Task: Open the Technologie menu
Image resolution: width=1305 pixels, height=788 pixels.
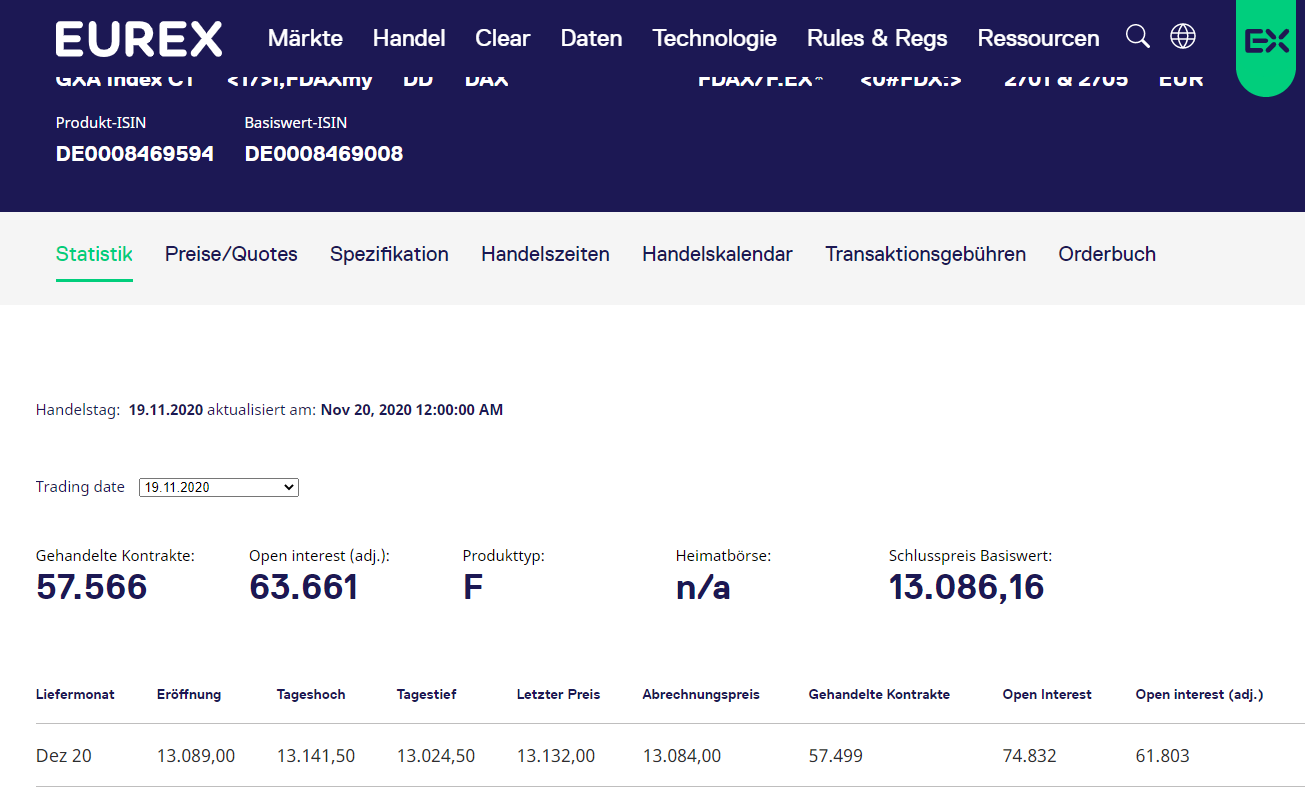Action: pyautogui.click(x=714, y=39)
